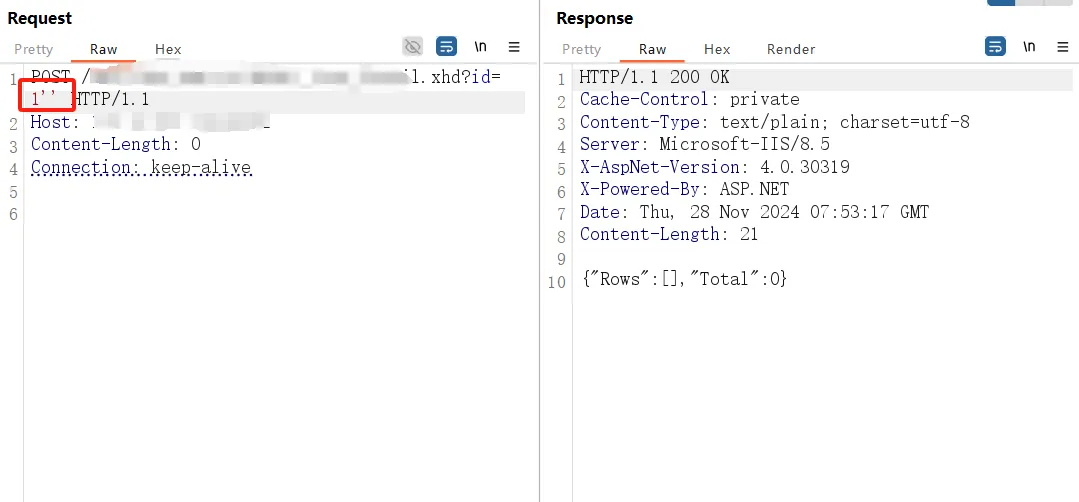Open Response panel hamburger options menu

coord(1062,47)
